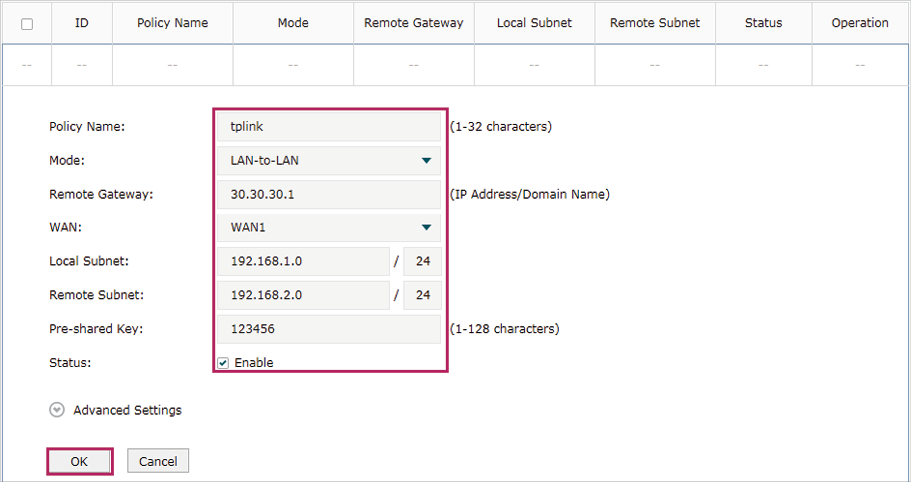
Task: Click the "Policy Name:" form label
Action: [x=87, y=127]
